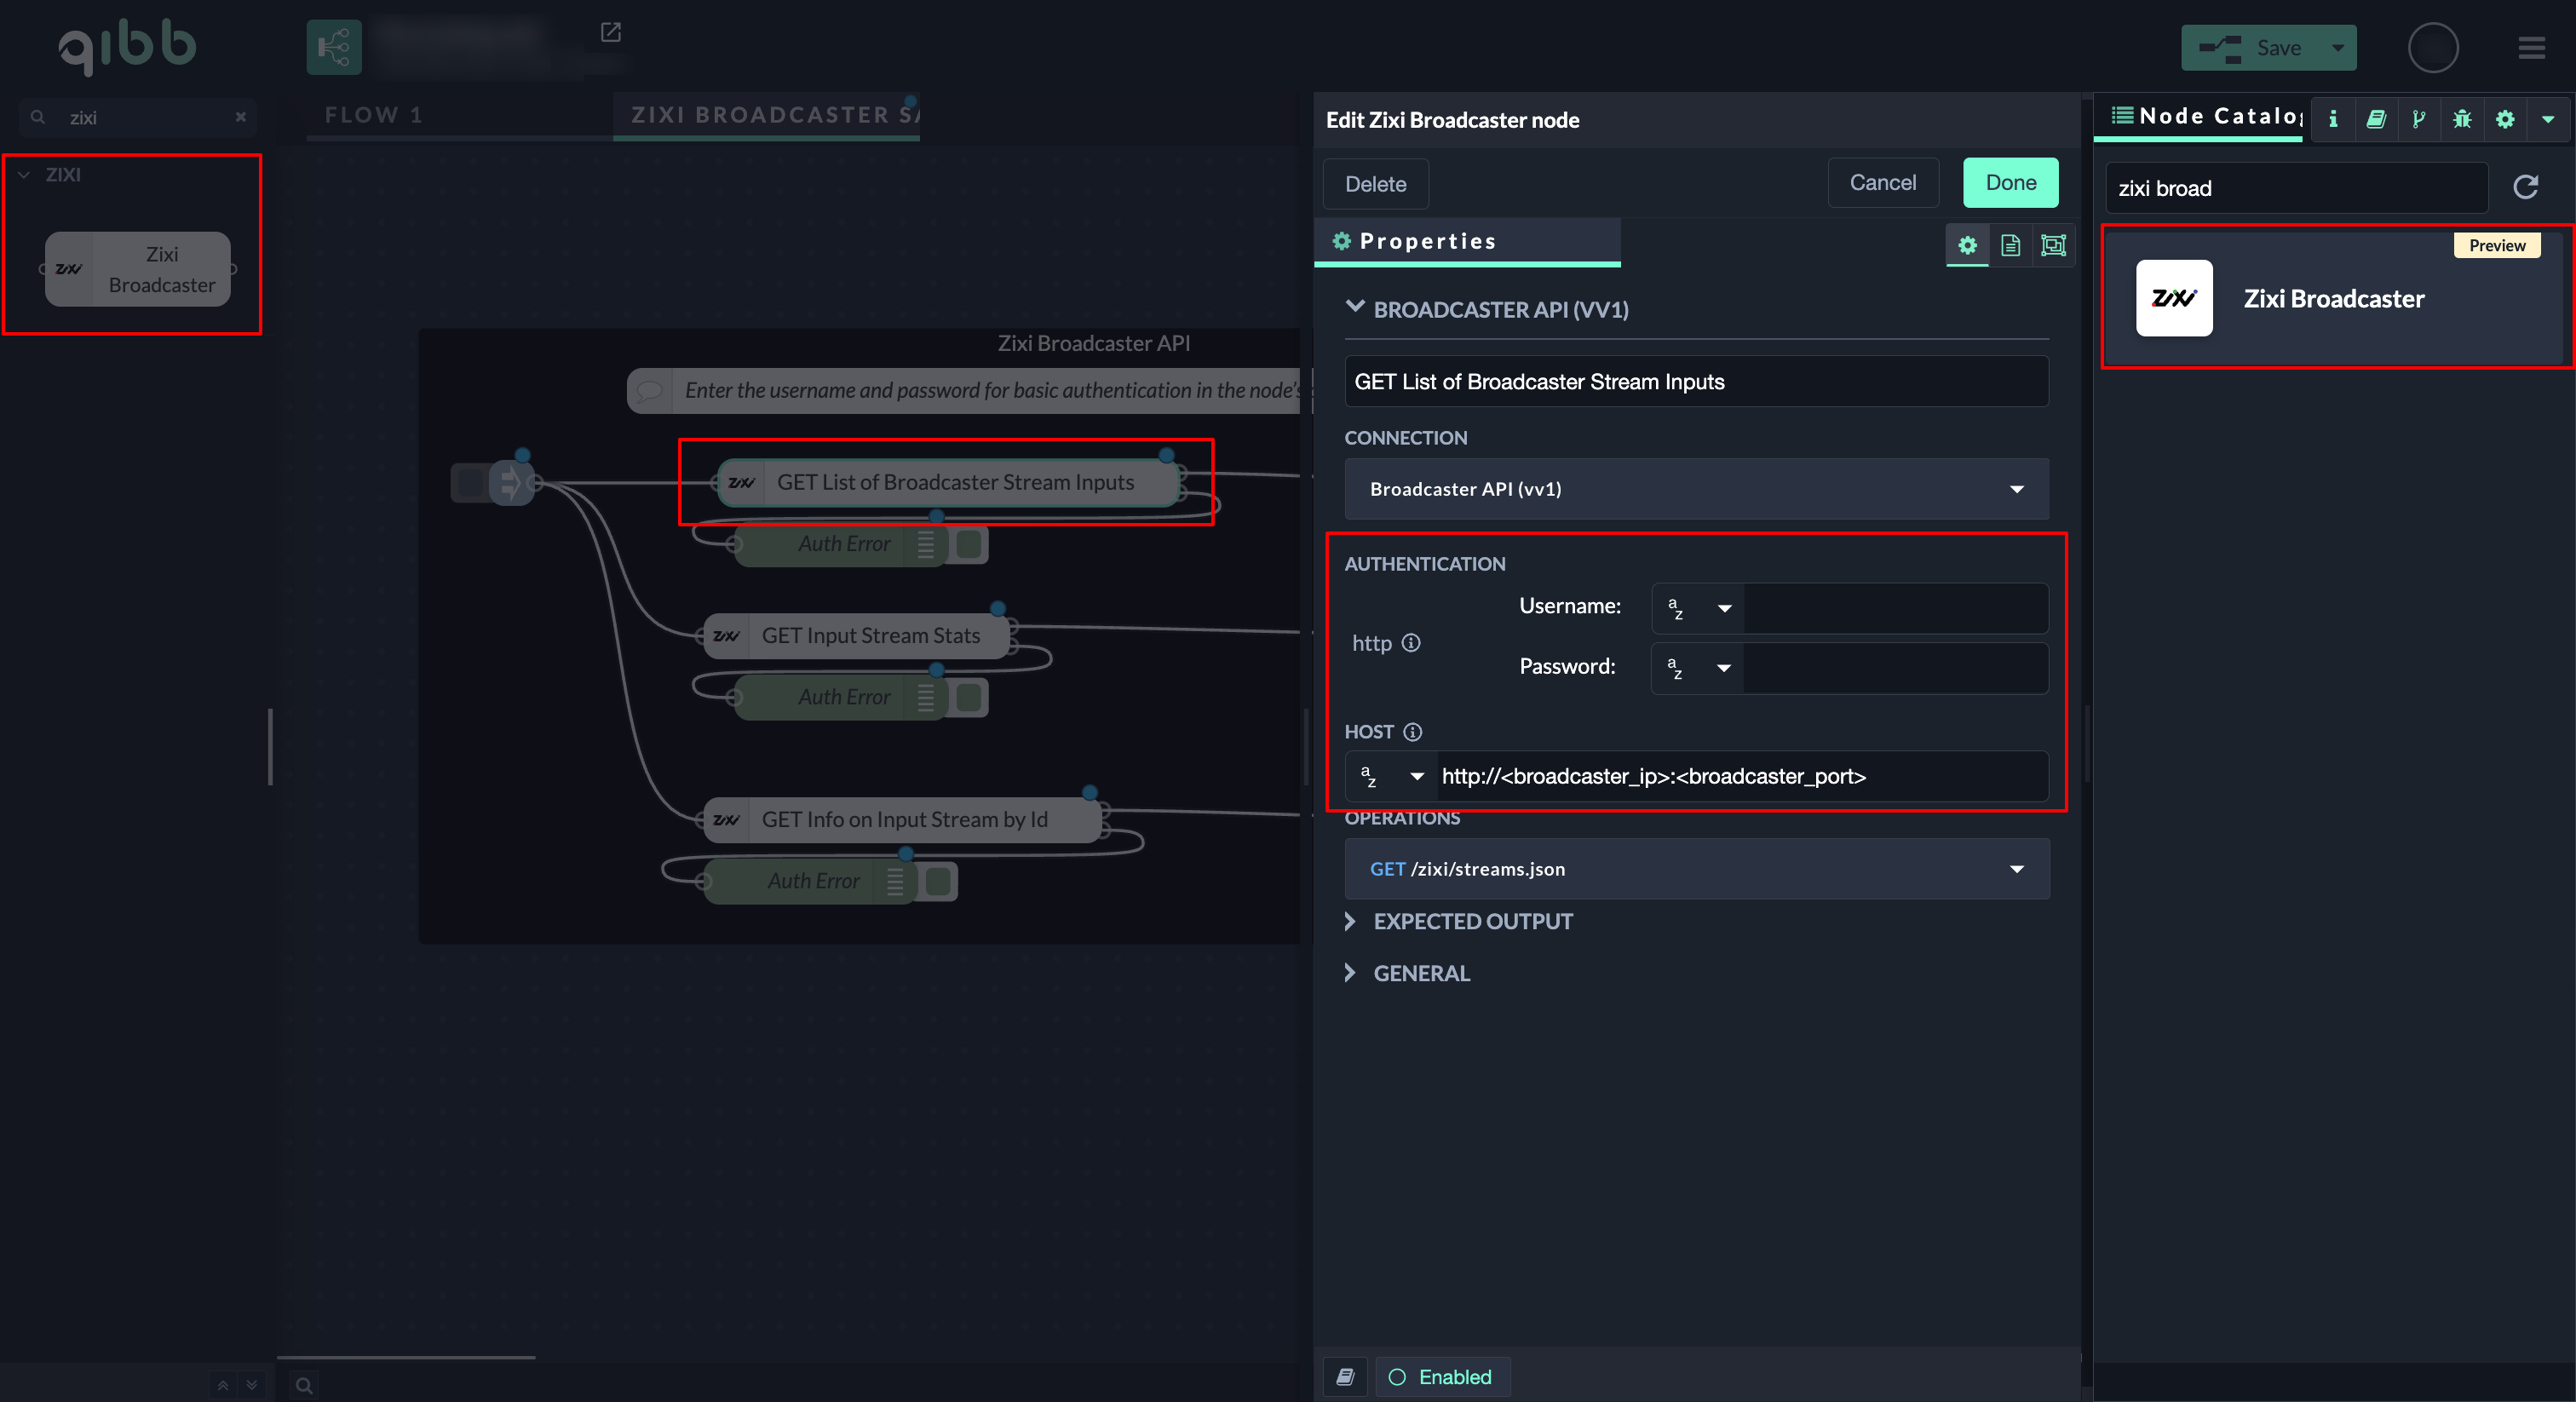The image size is (2576, 1402).
Task: Open the hamburger main menu
Action: [2531, 48]
